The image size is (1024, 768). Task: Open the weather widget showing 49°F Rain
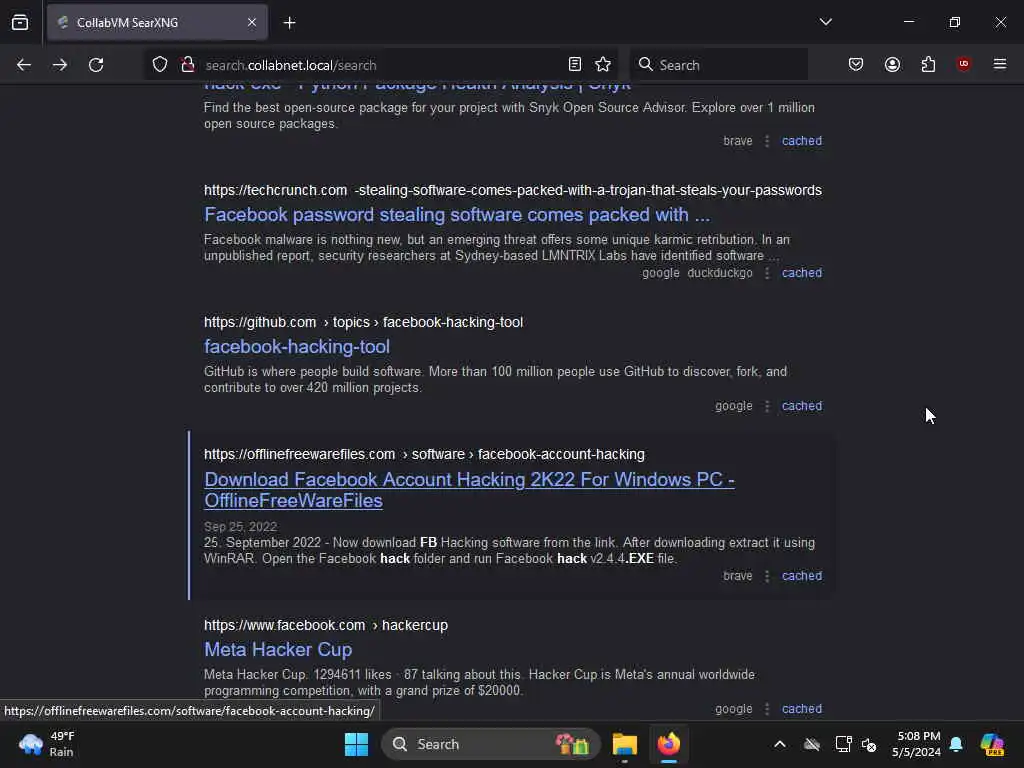tap(47, 744)
